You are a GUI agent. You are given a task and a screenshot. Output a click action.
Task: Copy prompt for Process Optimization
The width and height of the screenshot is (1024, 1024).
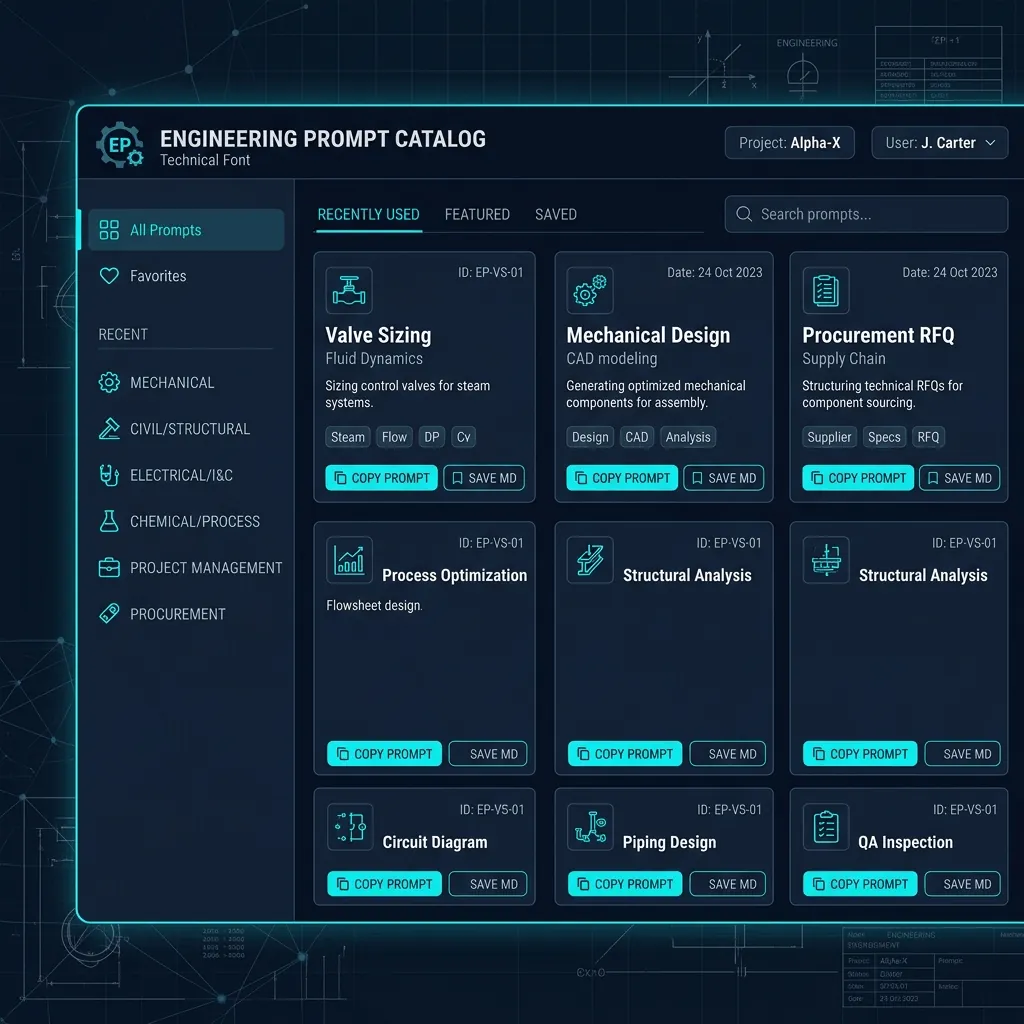click(x=384, y=753)
